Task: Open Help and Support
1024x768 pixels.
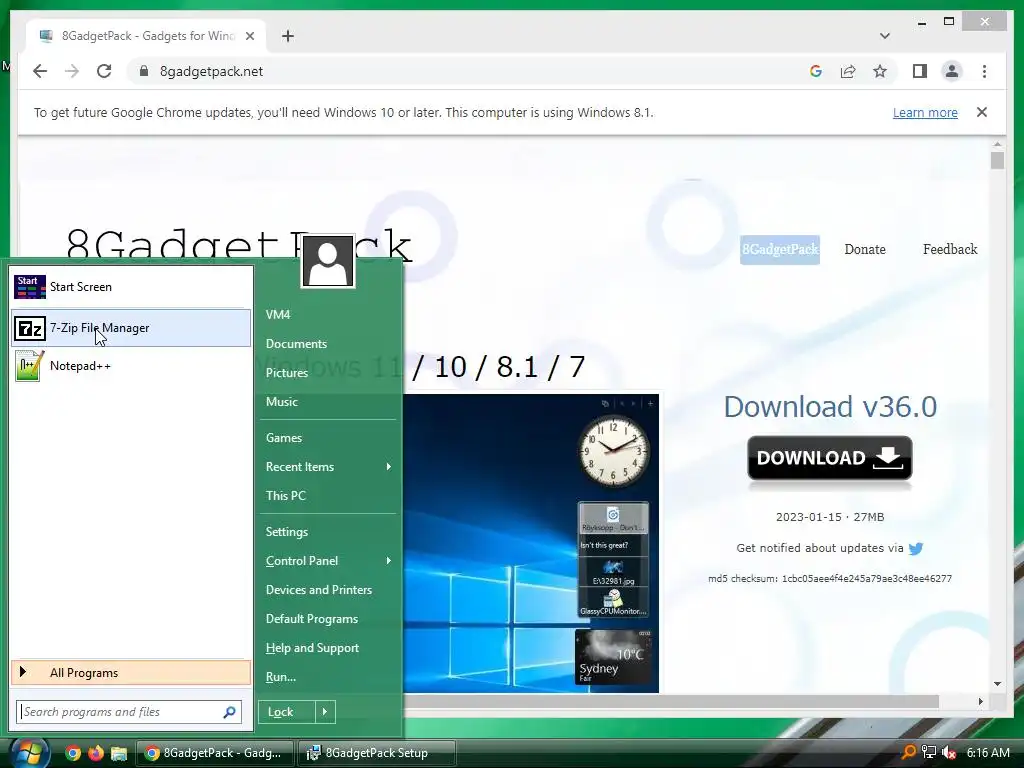Action: click(312, 648)
